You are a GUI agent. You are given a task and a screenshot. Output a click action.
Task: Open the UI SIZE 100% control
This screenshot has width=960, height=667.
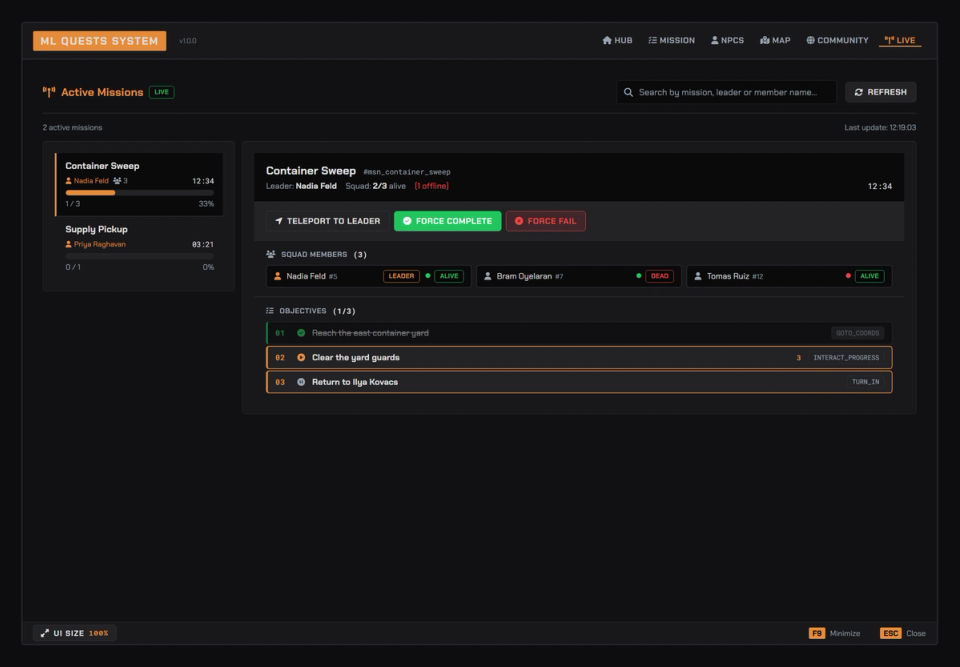coord(75,633)
